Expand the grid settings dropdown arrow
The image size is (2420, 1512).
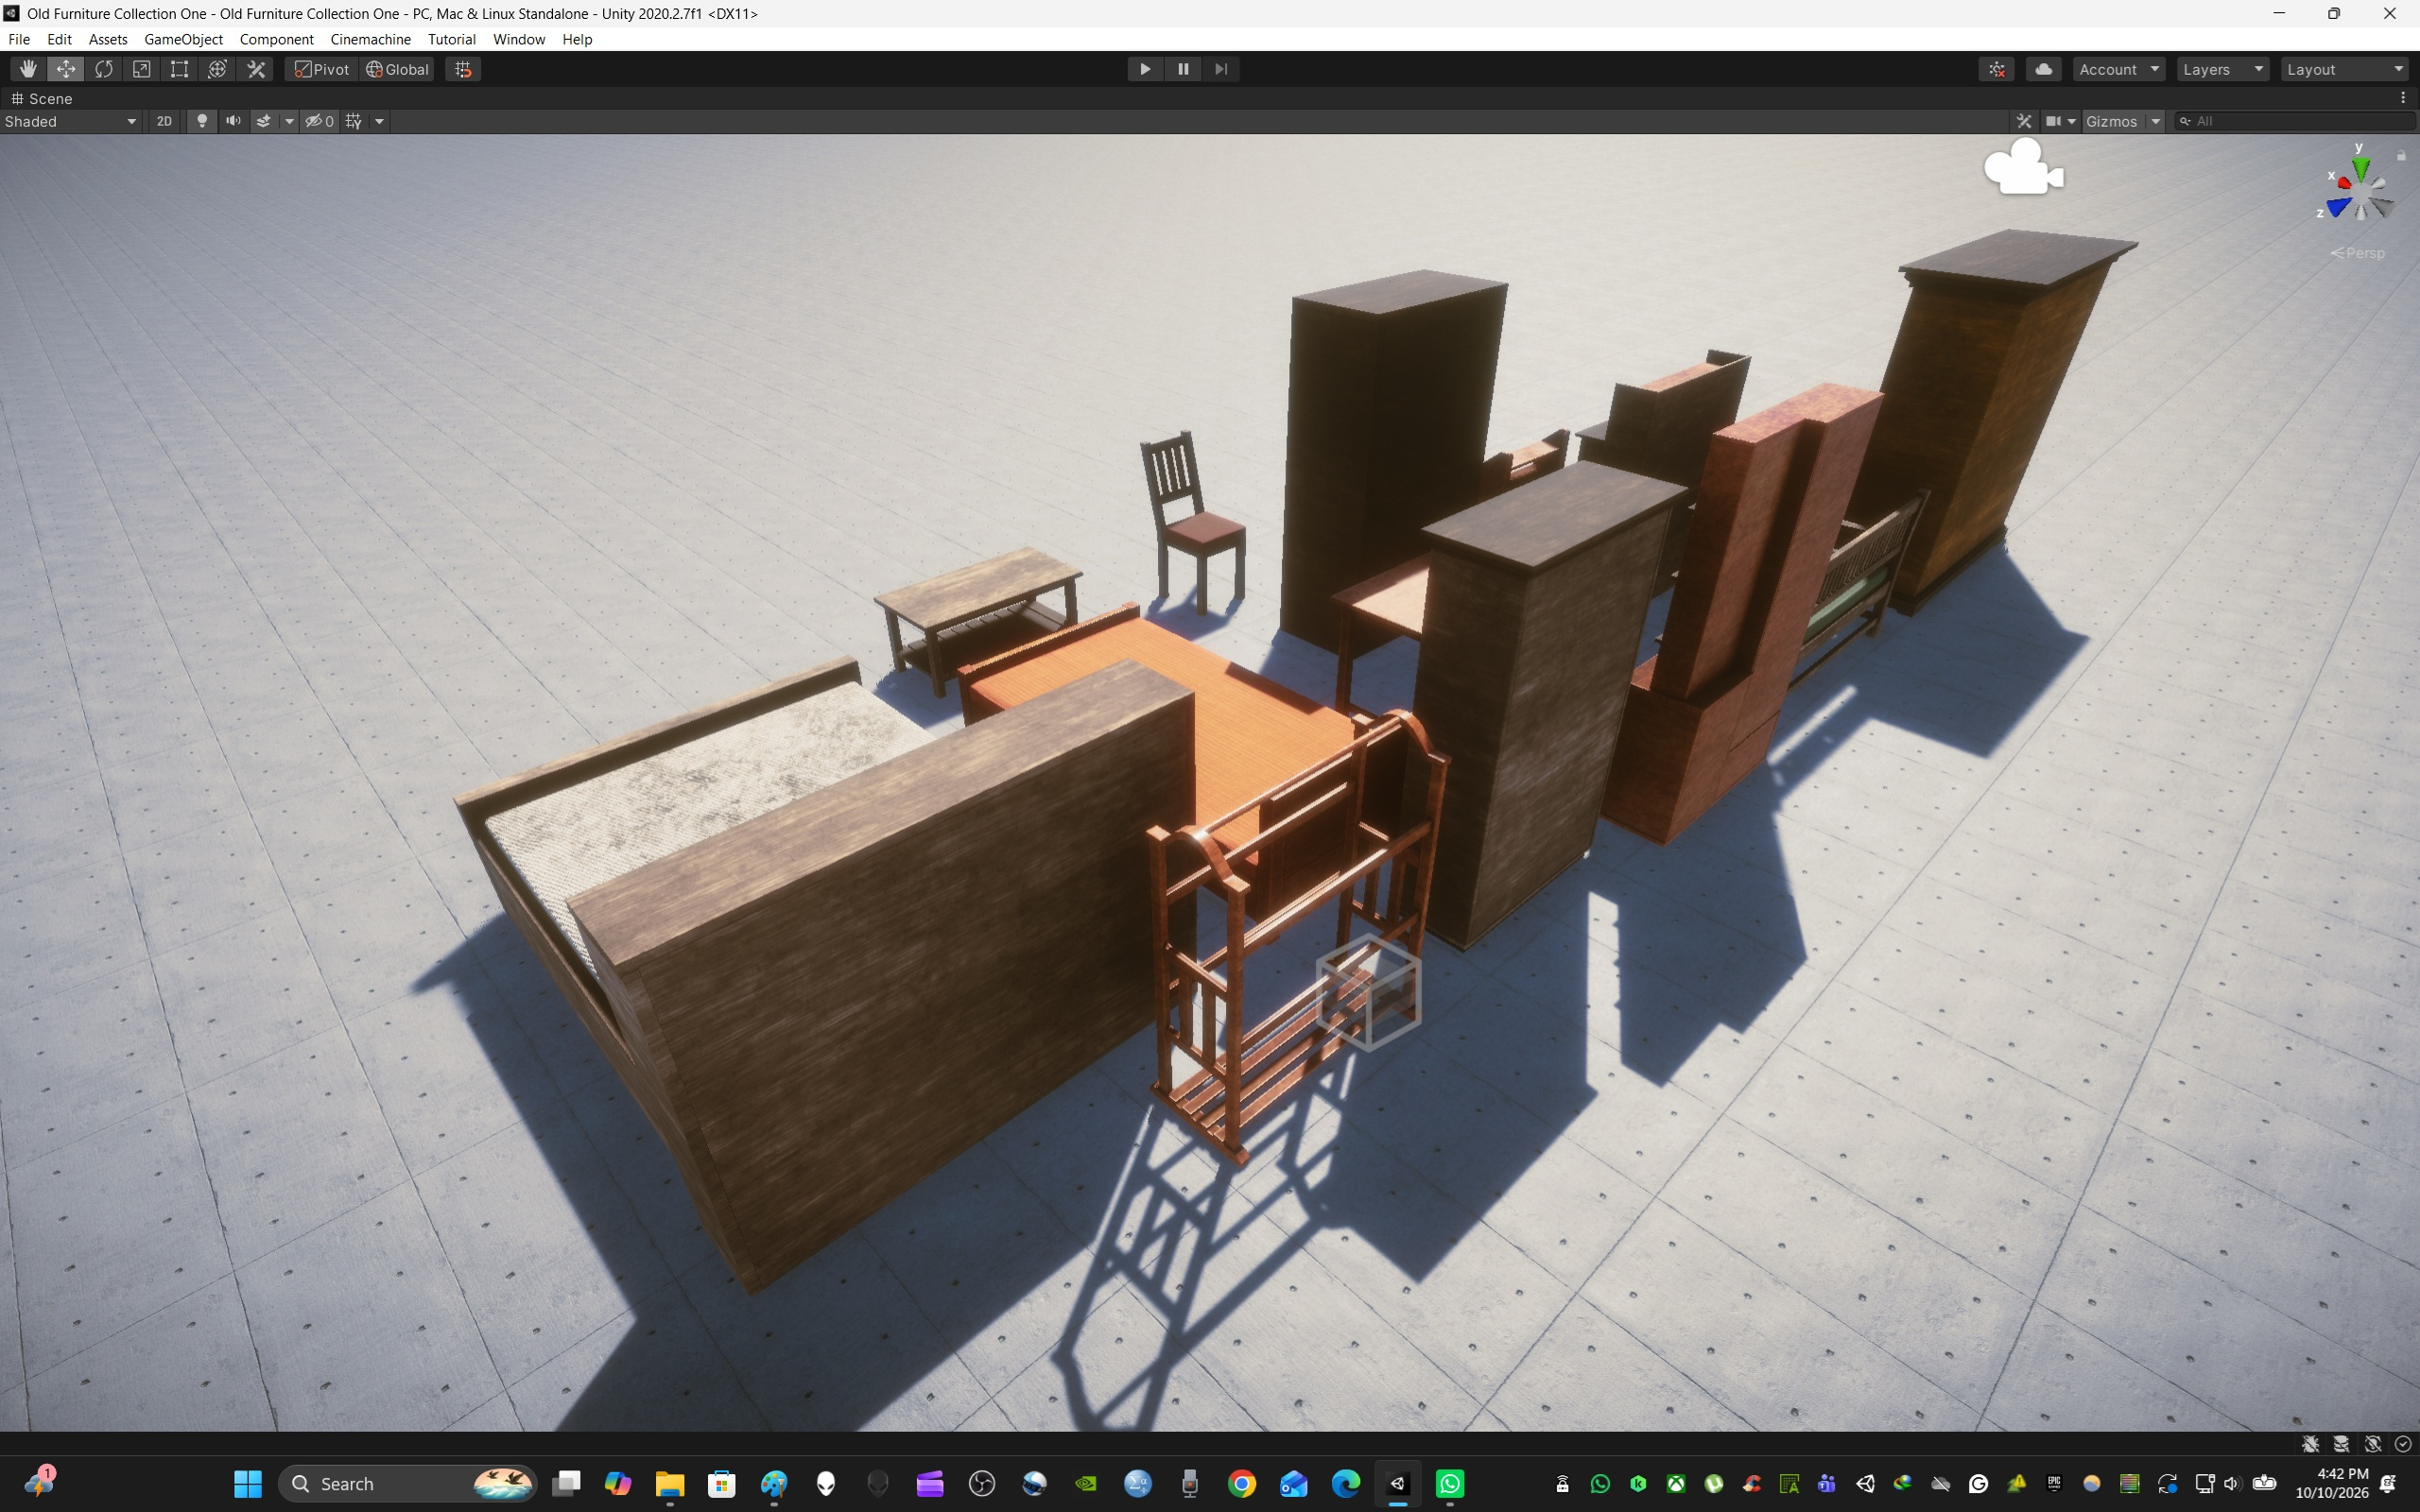point(379,121)
